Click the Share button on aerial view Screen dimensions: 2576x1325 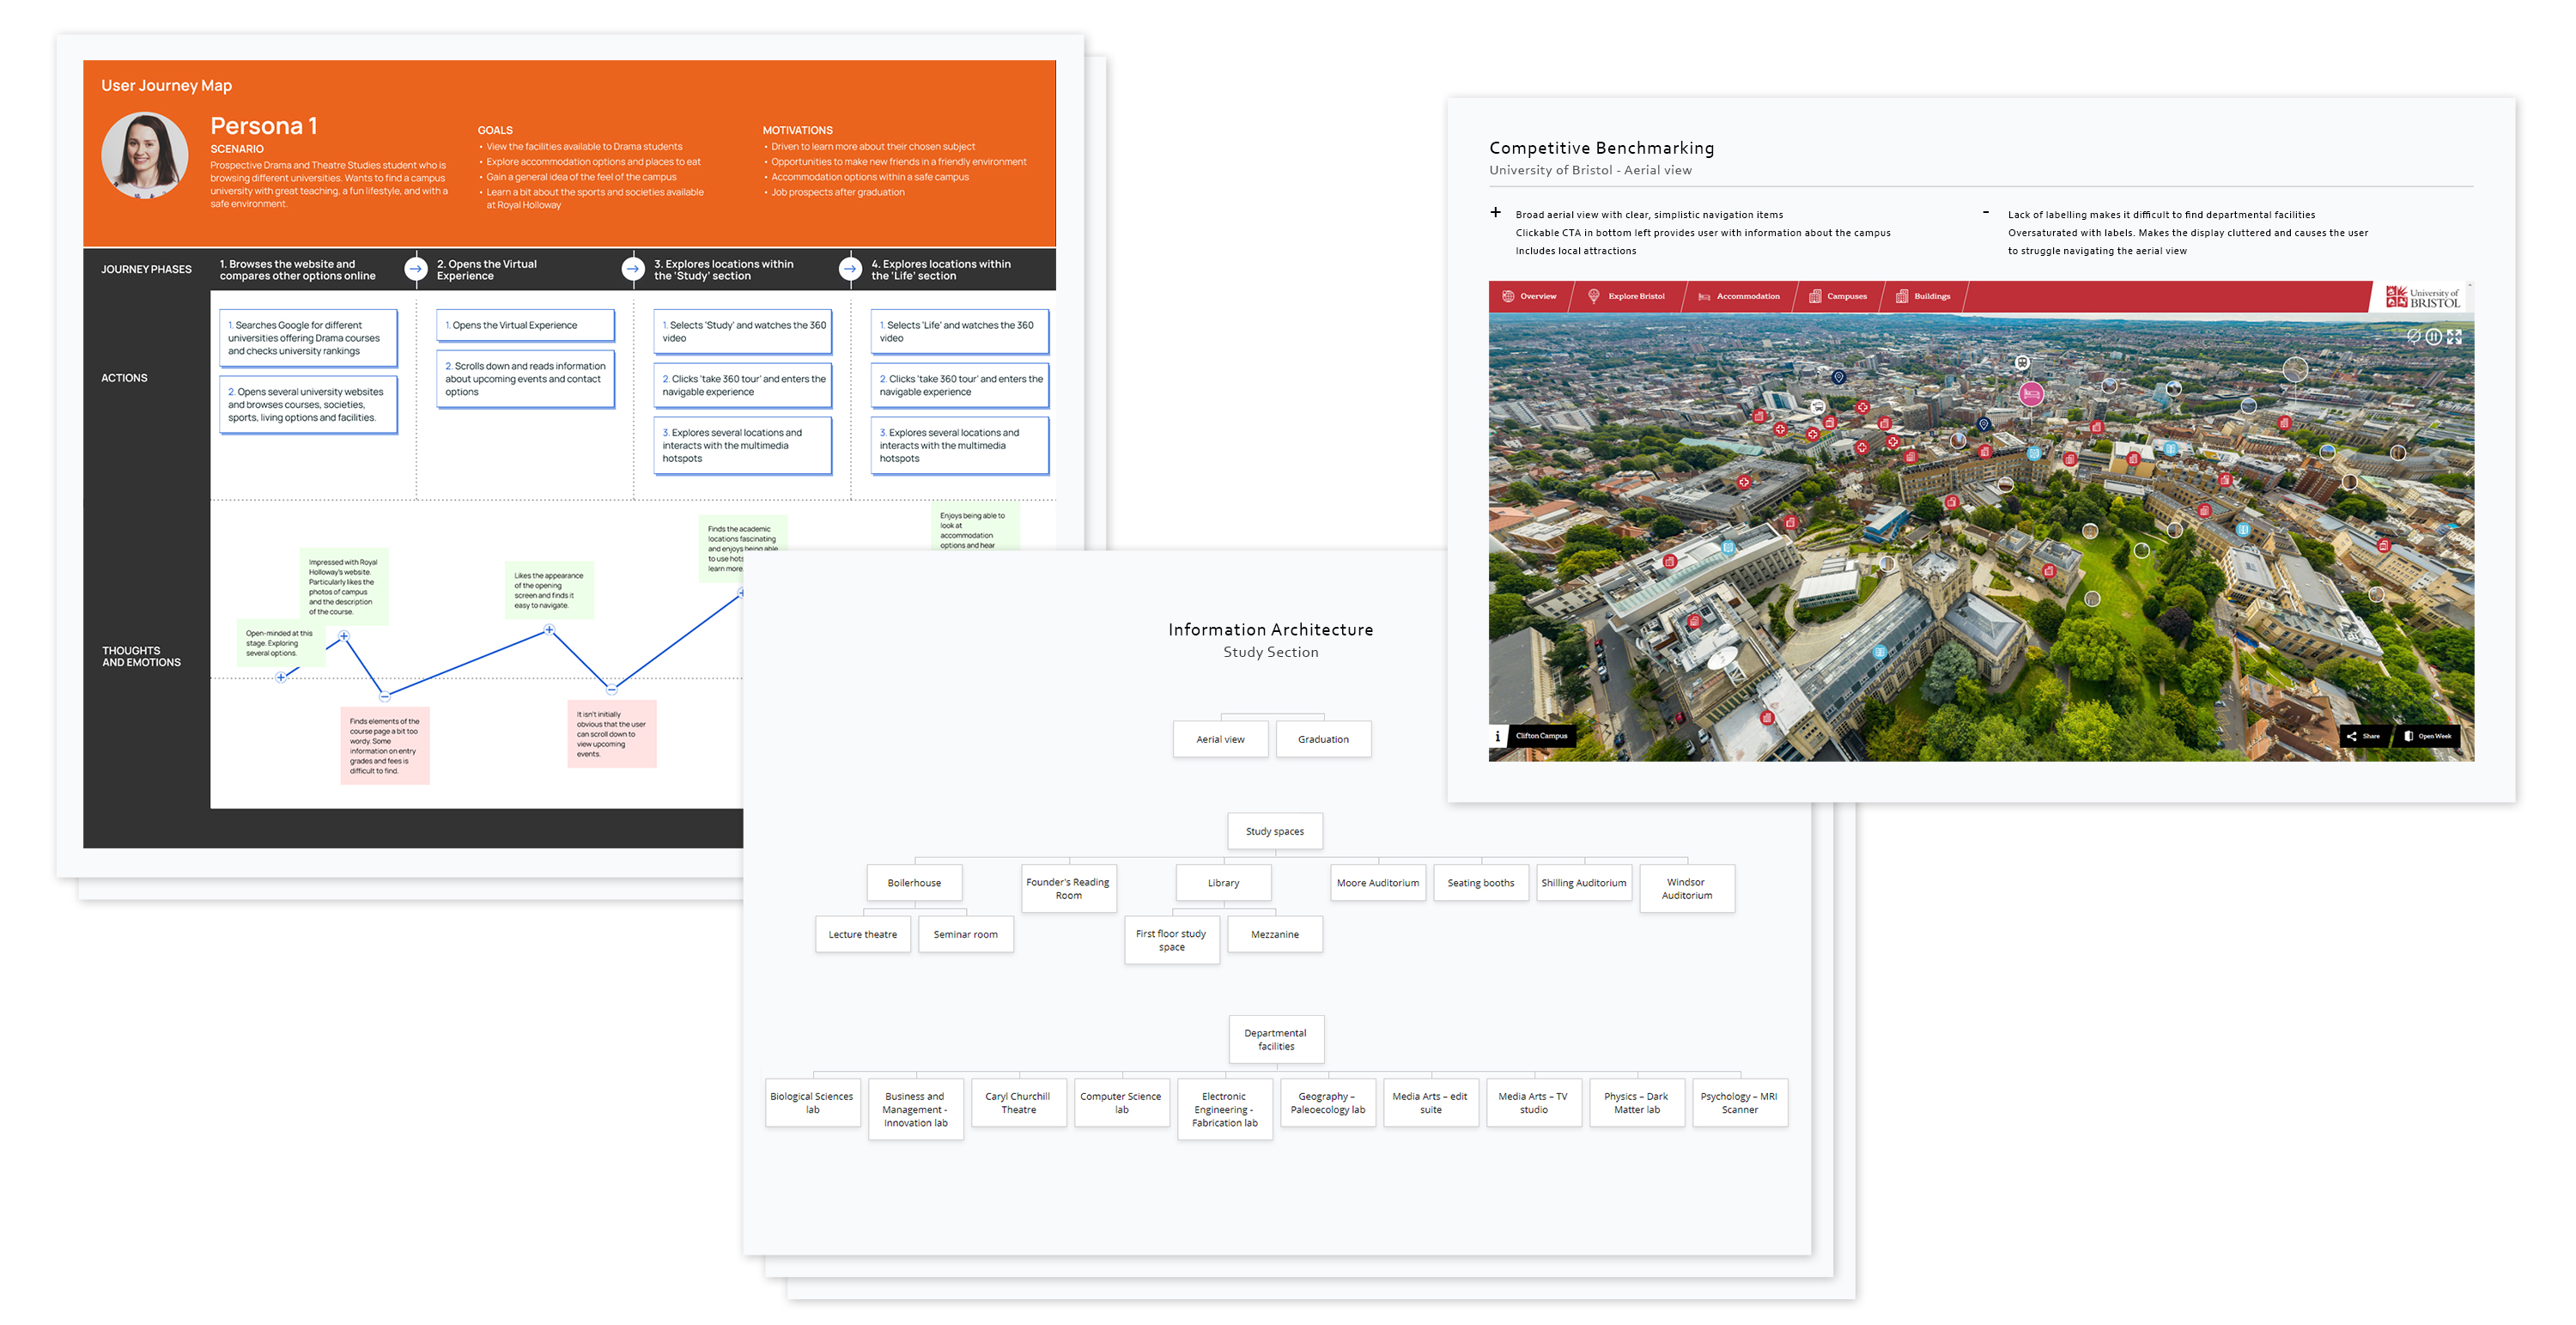pos(2364,736)
